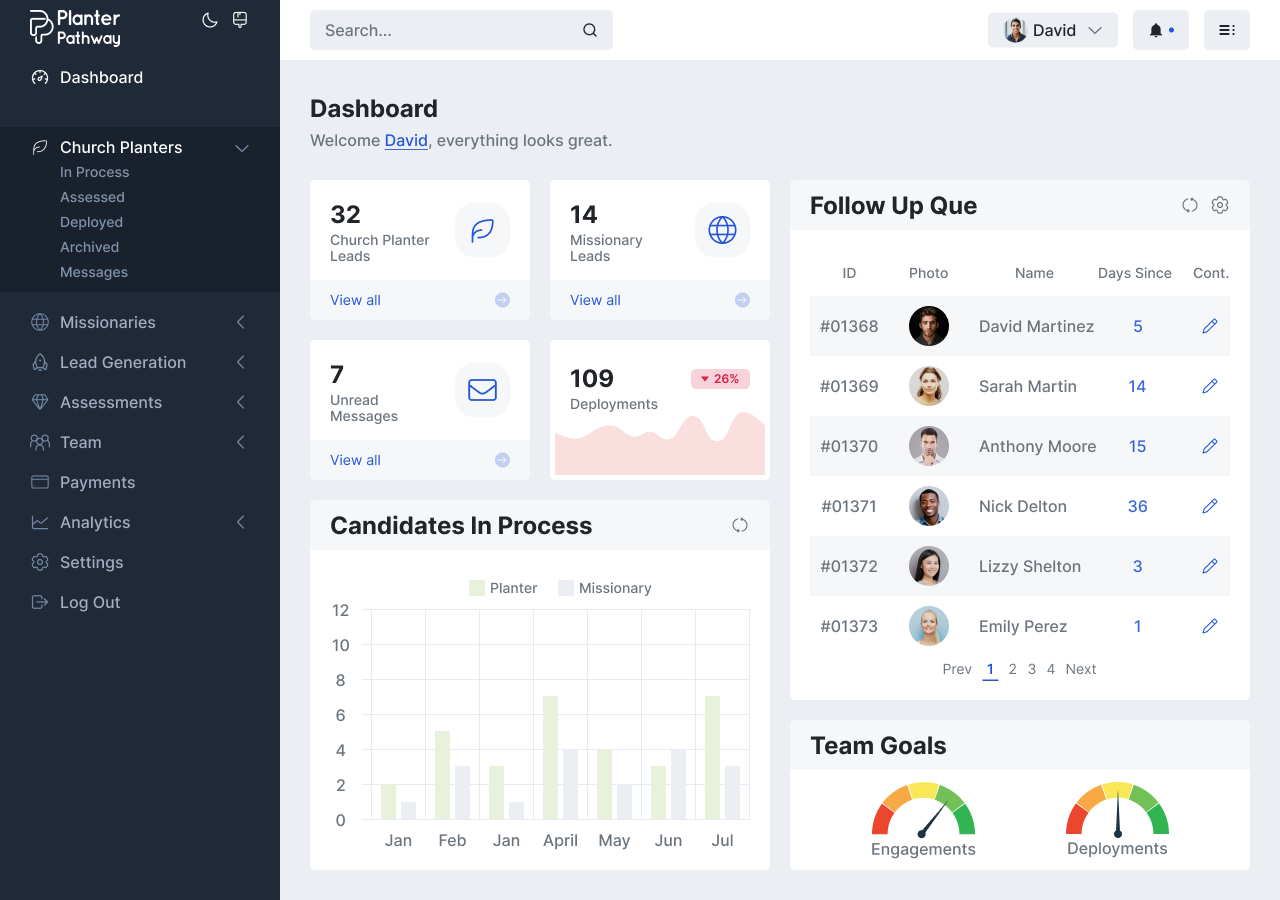Go to Next page of follow-ups
Viewport: 1280px width, 900px height.
coord(1080,669)
